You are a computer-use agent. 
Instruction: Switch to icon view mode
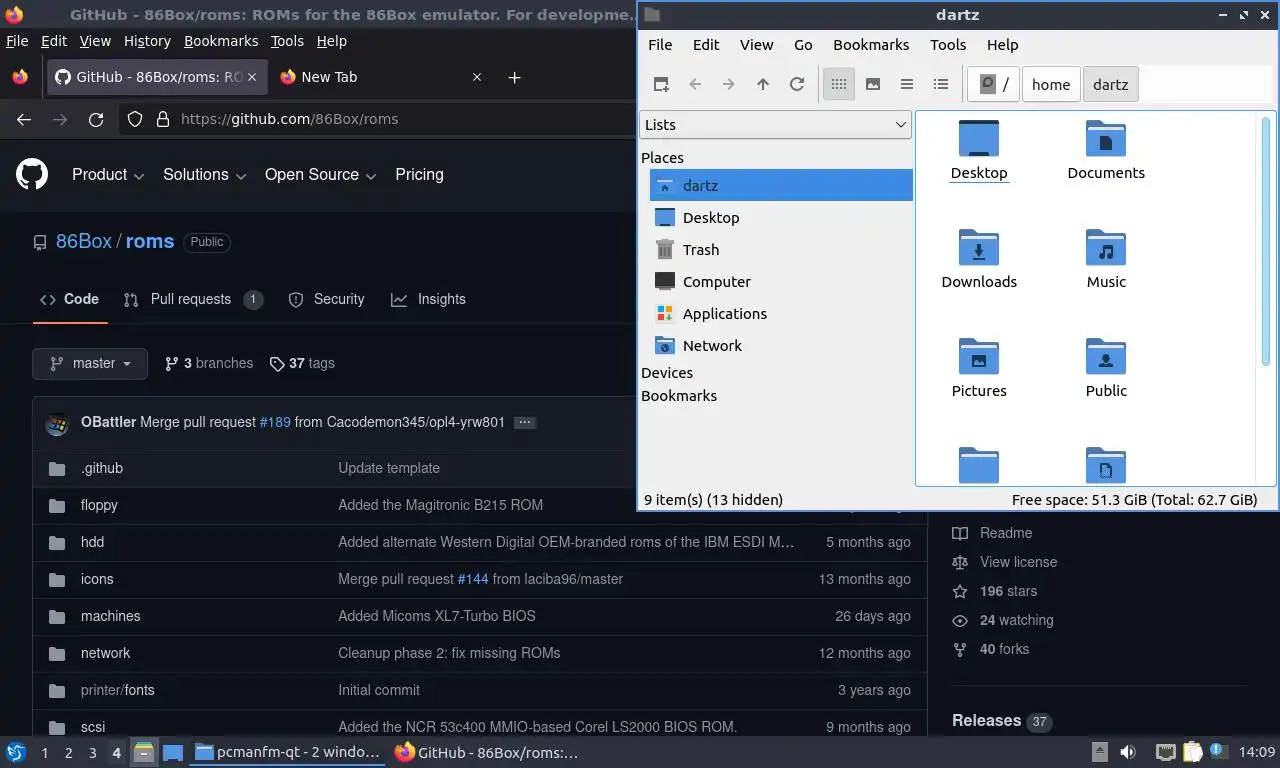click(x=839, y=85)
